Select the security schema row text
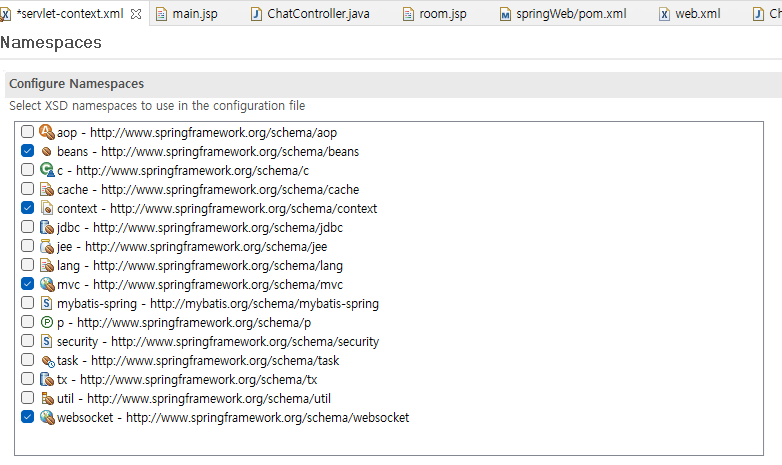This screenshot has width=782, height=465. (x=218, y=341)
